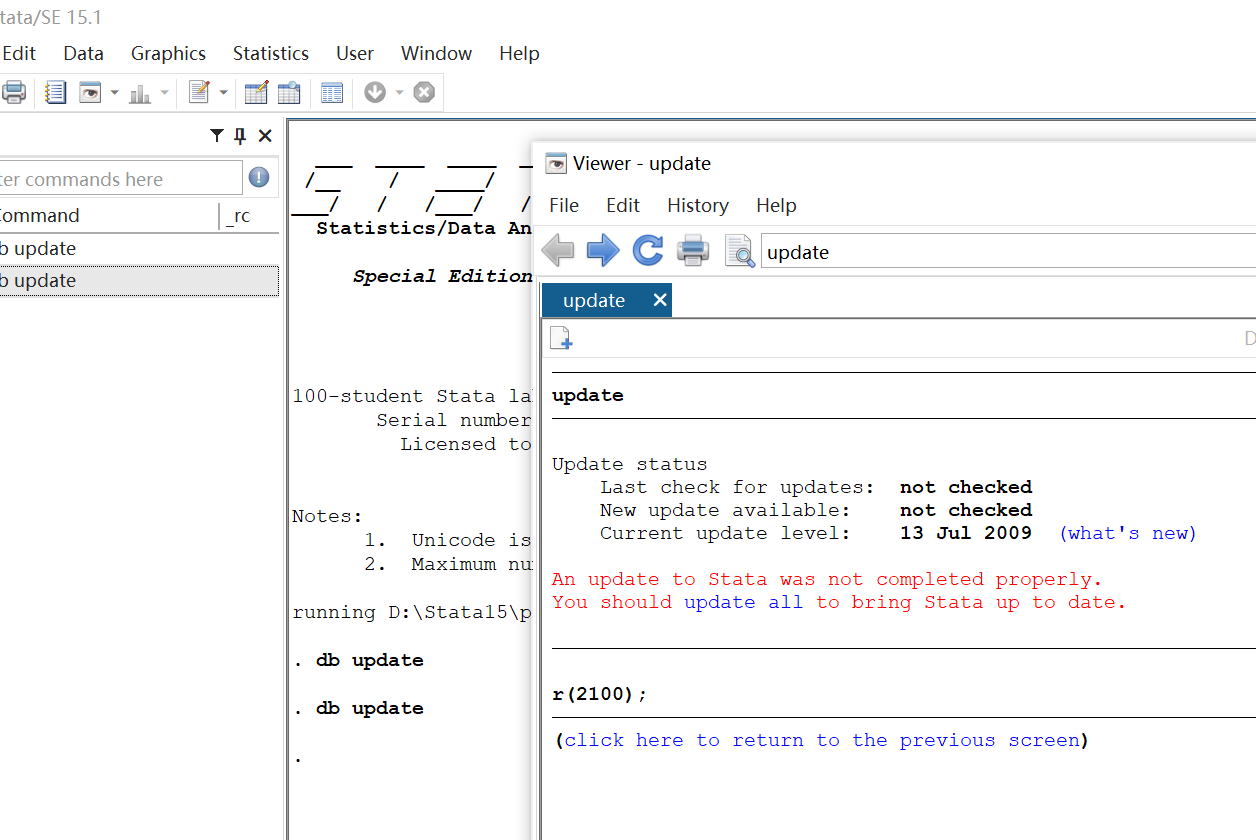
Task: Open the Viewer's History menu
Action: [697, 205]
